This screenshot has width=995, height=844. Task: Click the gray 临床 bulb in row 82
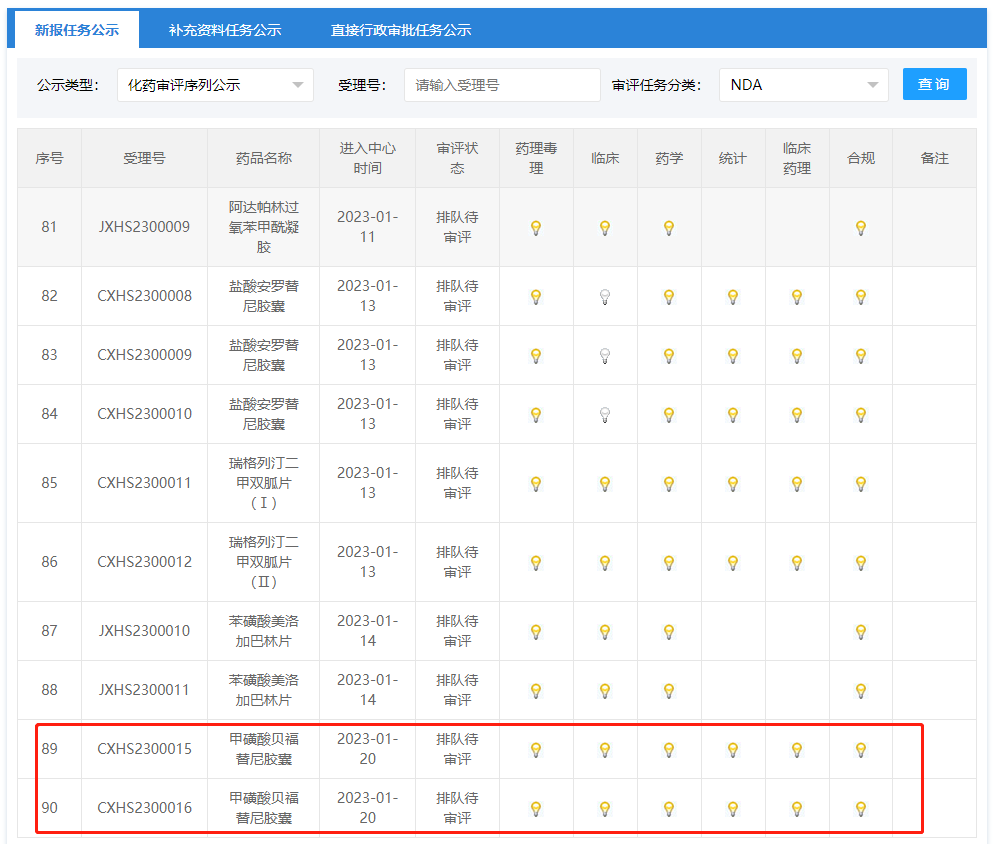(605, 297)
